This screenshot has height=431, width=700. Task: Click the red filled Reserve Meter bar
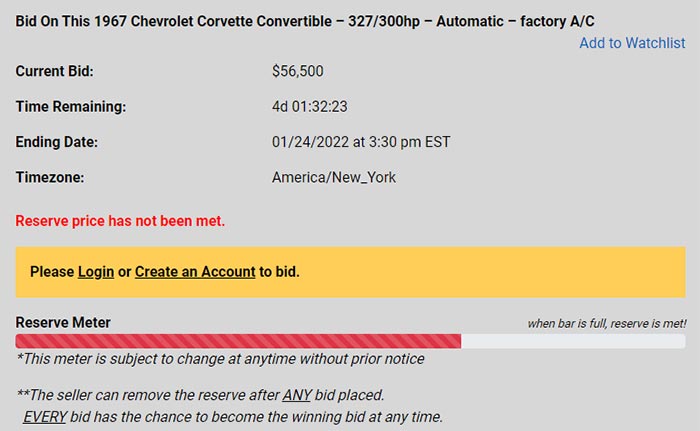point(238,341)
